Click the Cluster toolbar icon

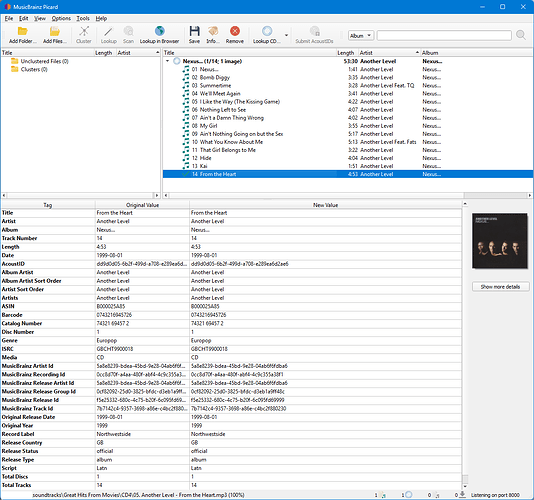point(84,31)
